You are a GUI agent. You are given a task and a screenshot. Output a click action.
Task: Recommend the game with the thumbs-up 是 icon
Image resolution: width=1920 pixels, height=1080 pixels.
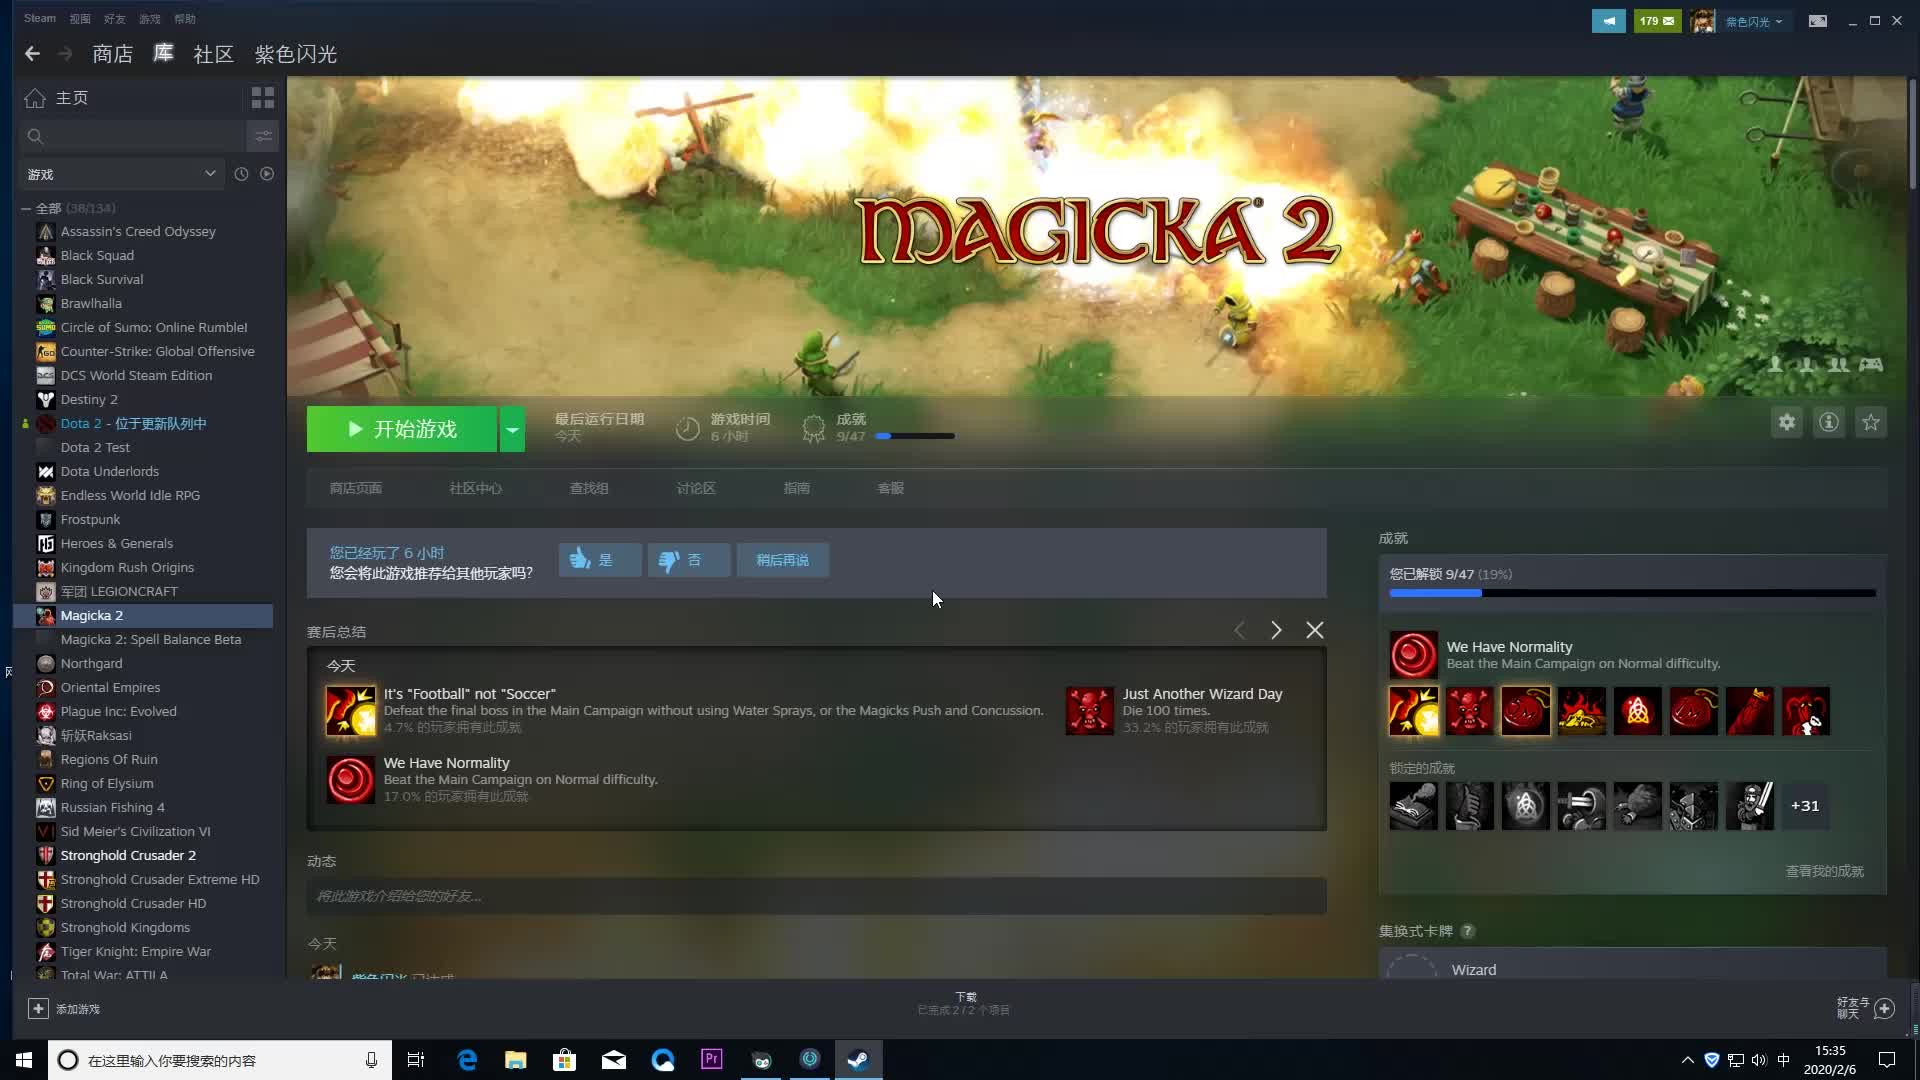(599, 560)
